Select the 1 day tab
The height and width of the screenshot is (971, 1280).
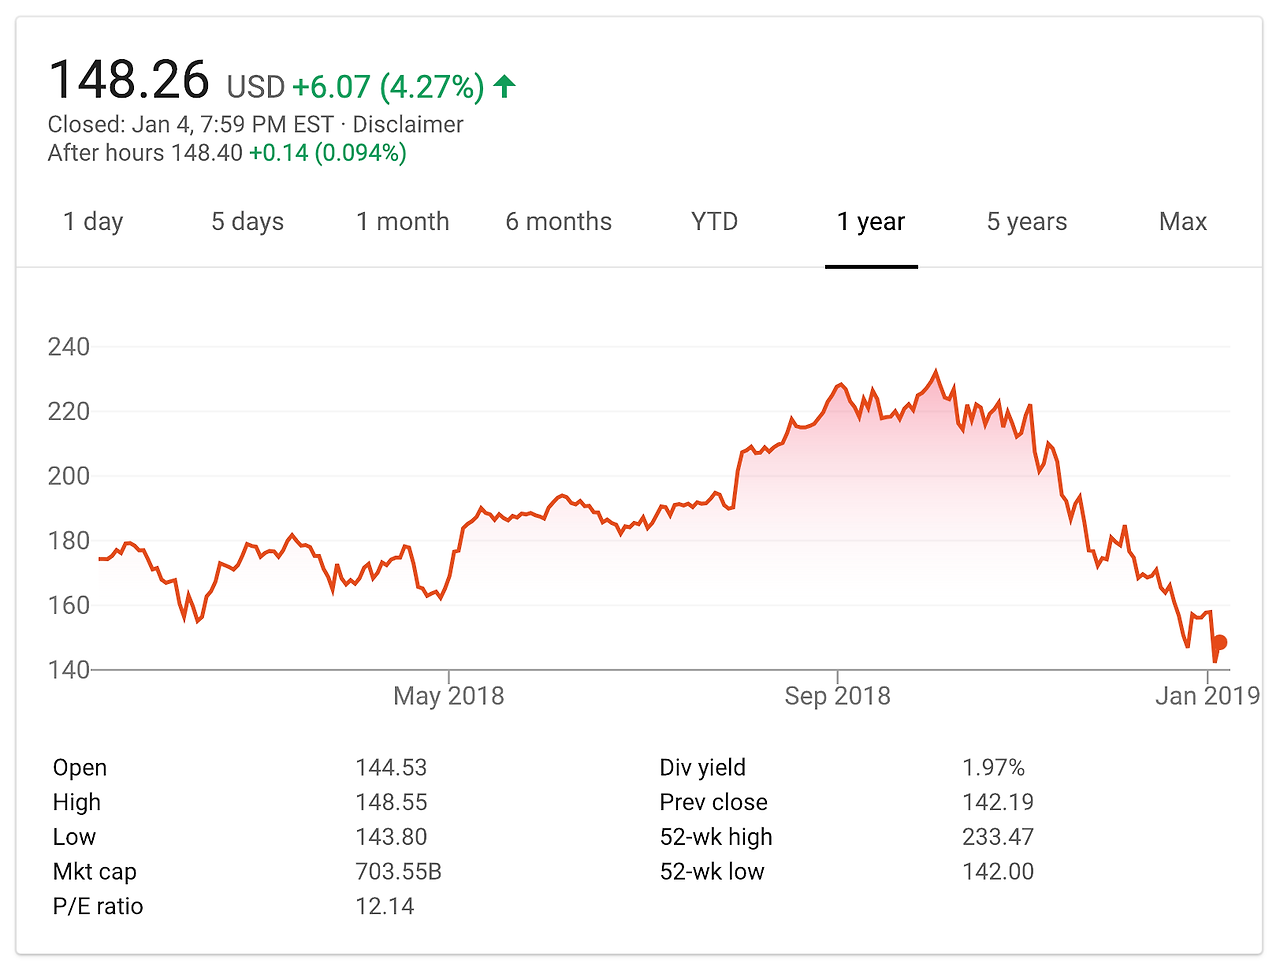(x=93, y=222)
